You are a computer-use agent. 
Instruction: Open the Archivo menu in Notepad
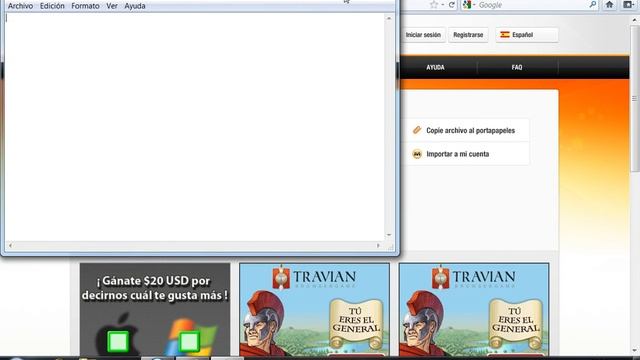click(20, 6)
